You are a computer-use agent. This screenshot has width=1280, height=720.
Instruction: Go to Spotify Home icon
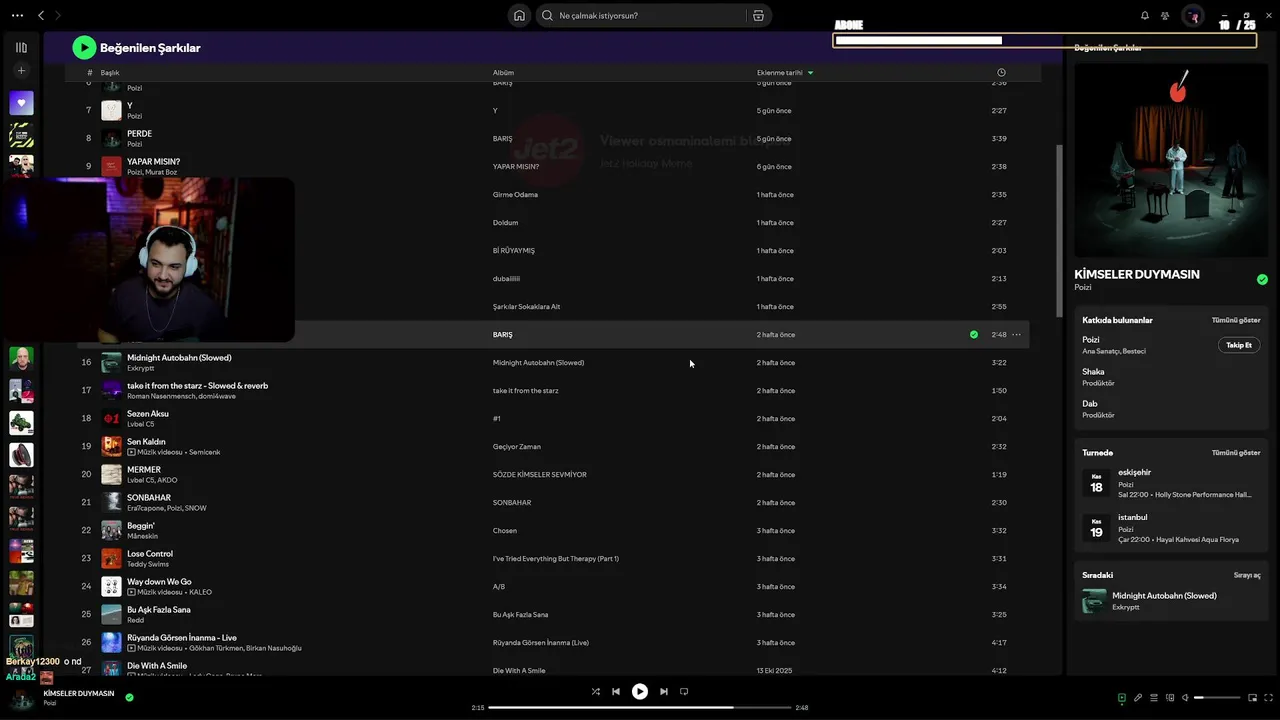(519, 16)
